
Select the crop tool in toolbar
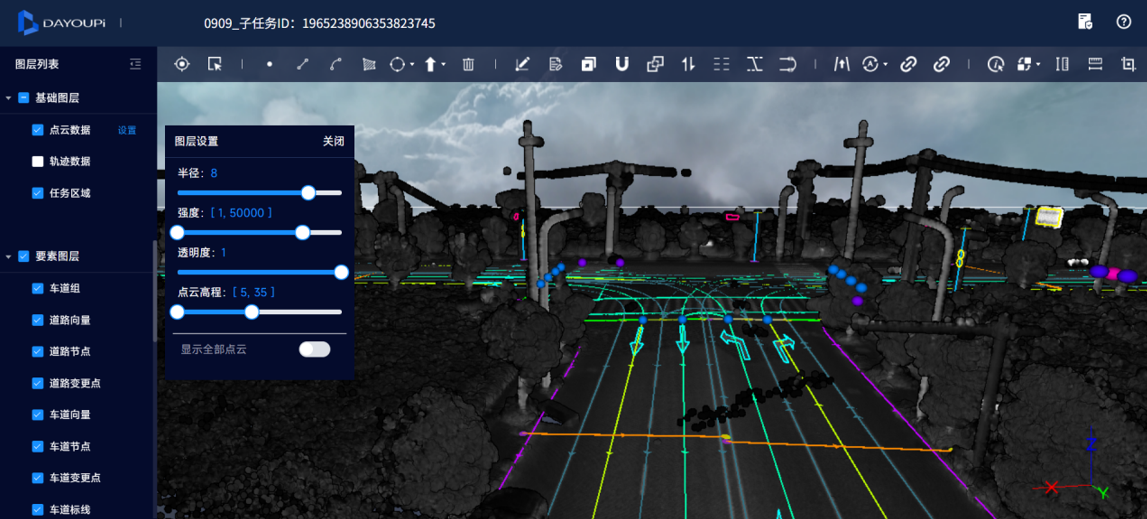(x=1128, y=64)
